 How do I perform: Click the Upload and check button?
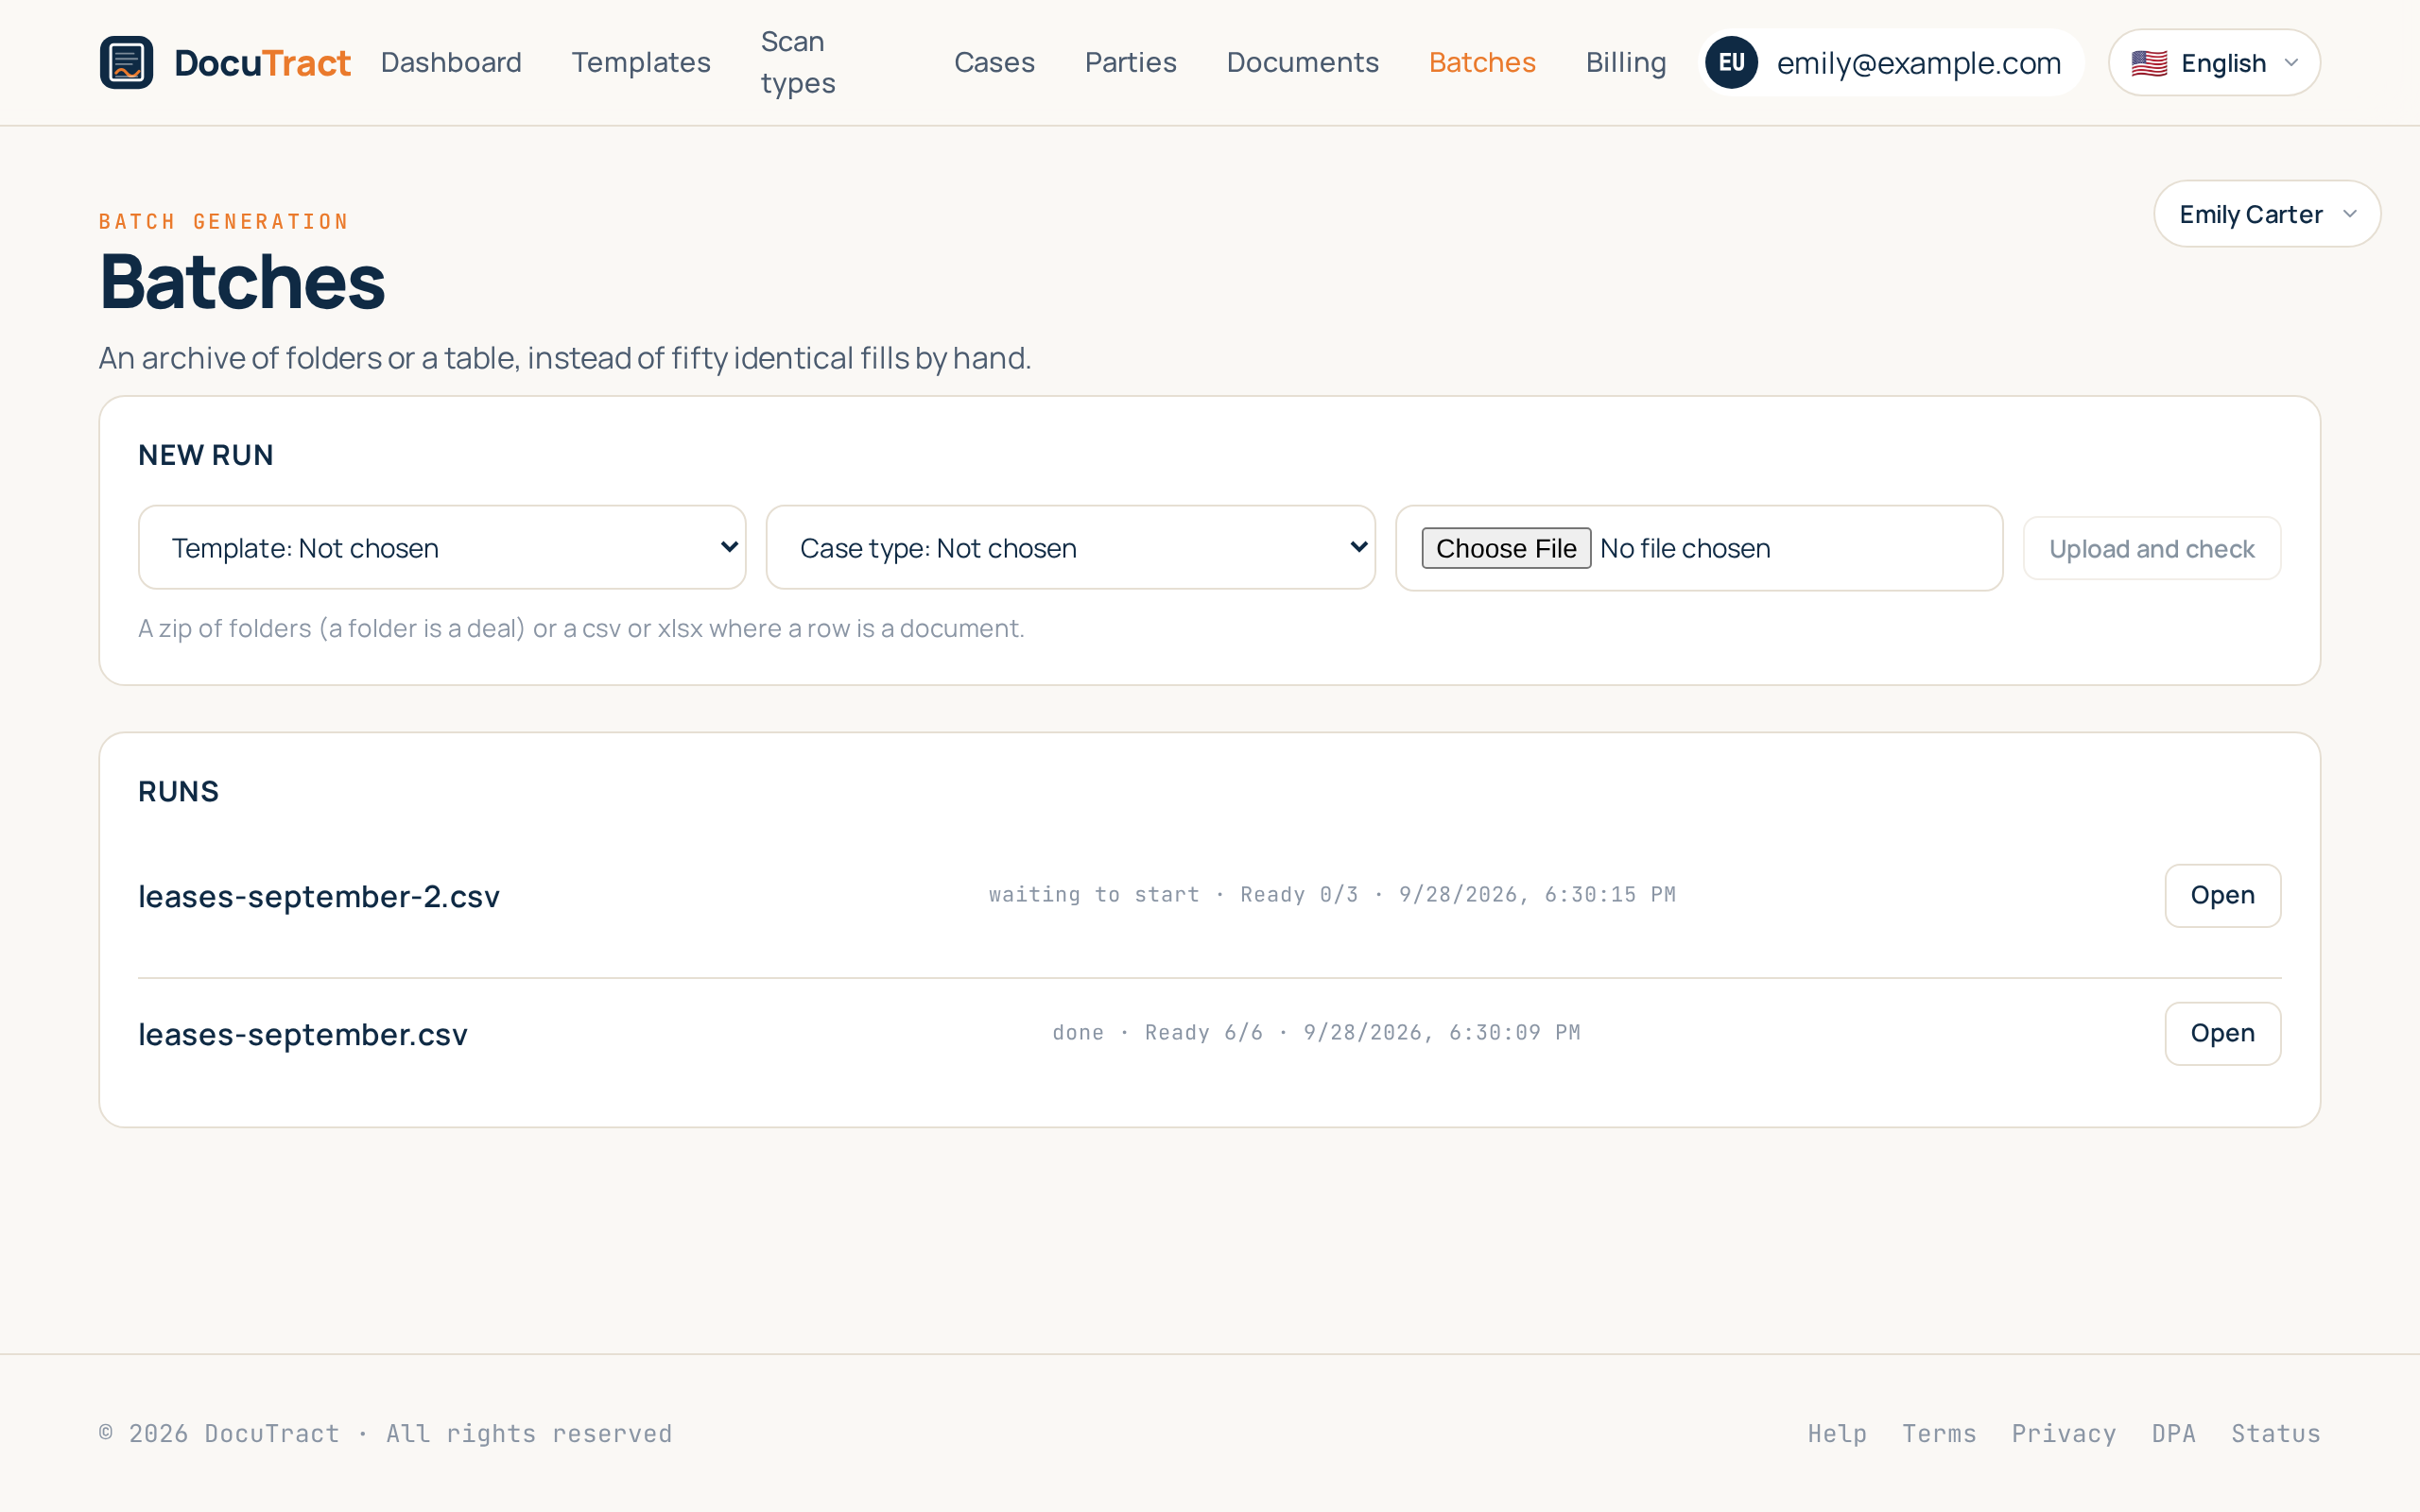[x=2152, y=548]
